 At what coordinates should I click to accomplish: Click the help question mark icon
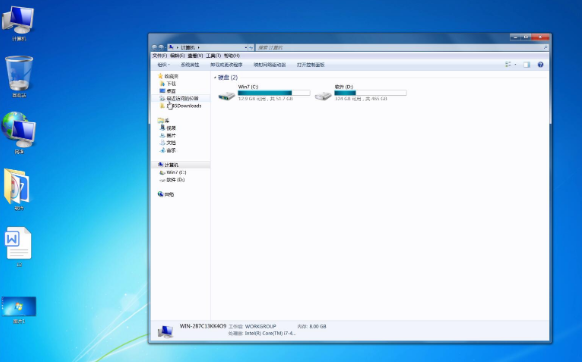(x=540, y=65)
